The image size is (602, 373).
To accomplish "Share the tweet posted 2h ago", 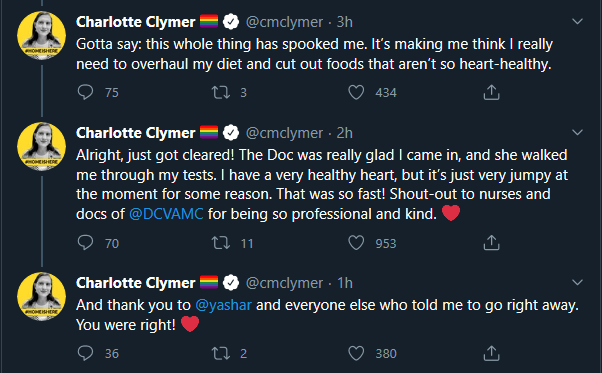I will 491,243.
